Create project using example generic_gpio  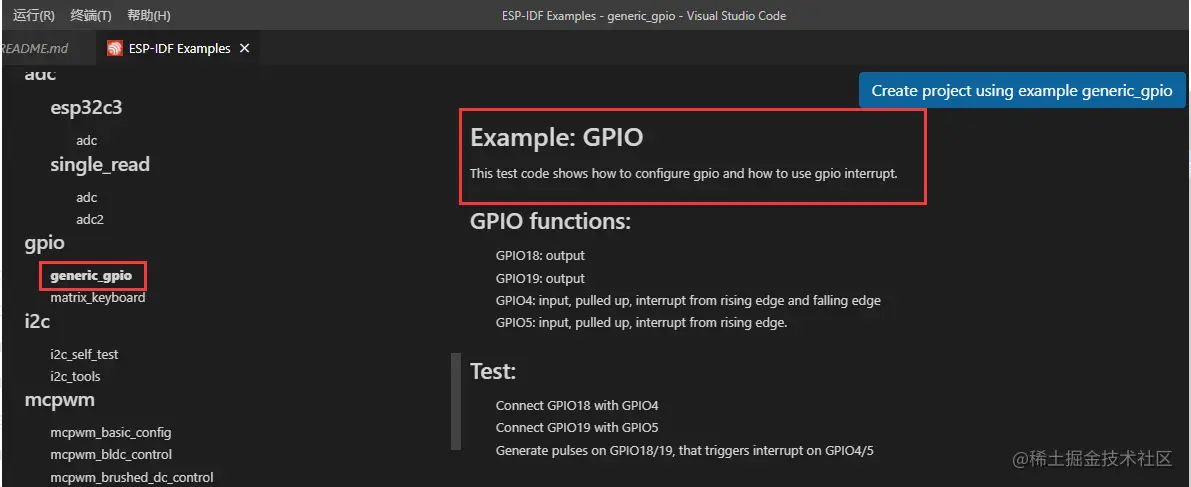tap(1022, 90)
